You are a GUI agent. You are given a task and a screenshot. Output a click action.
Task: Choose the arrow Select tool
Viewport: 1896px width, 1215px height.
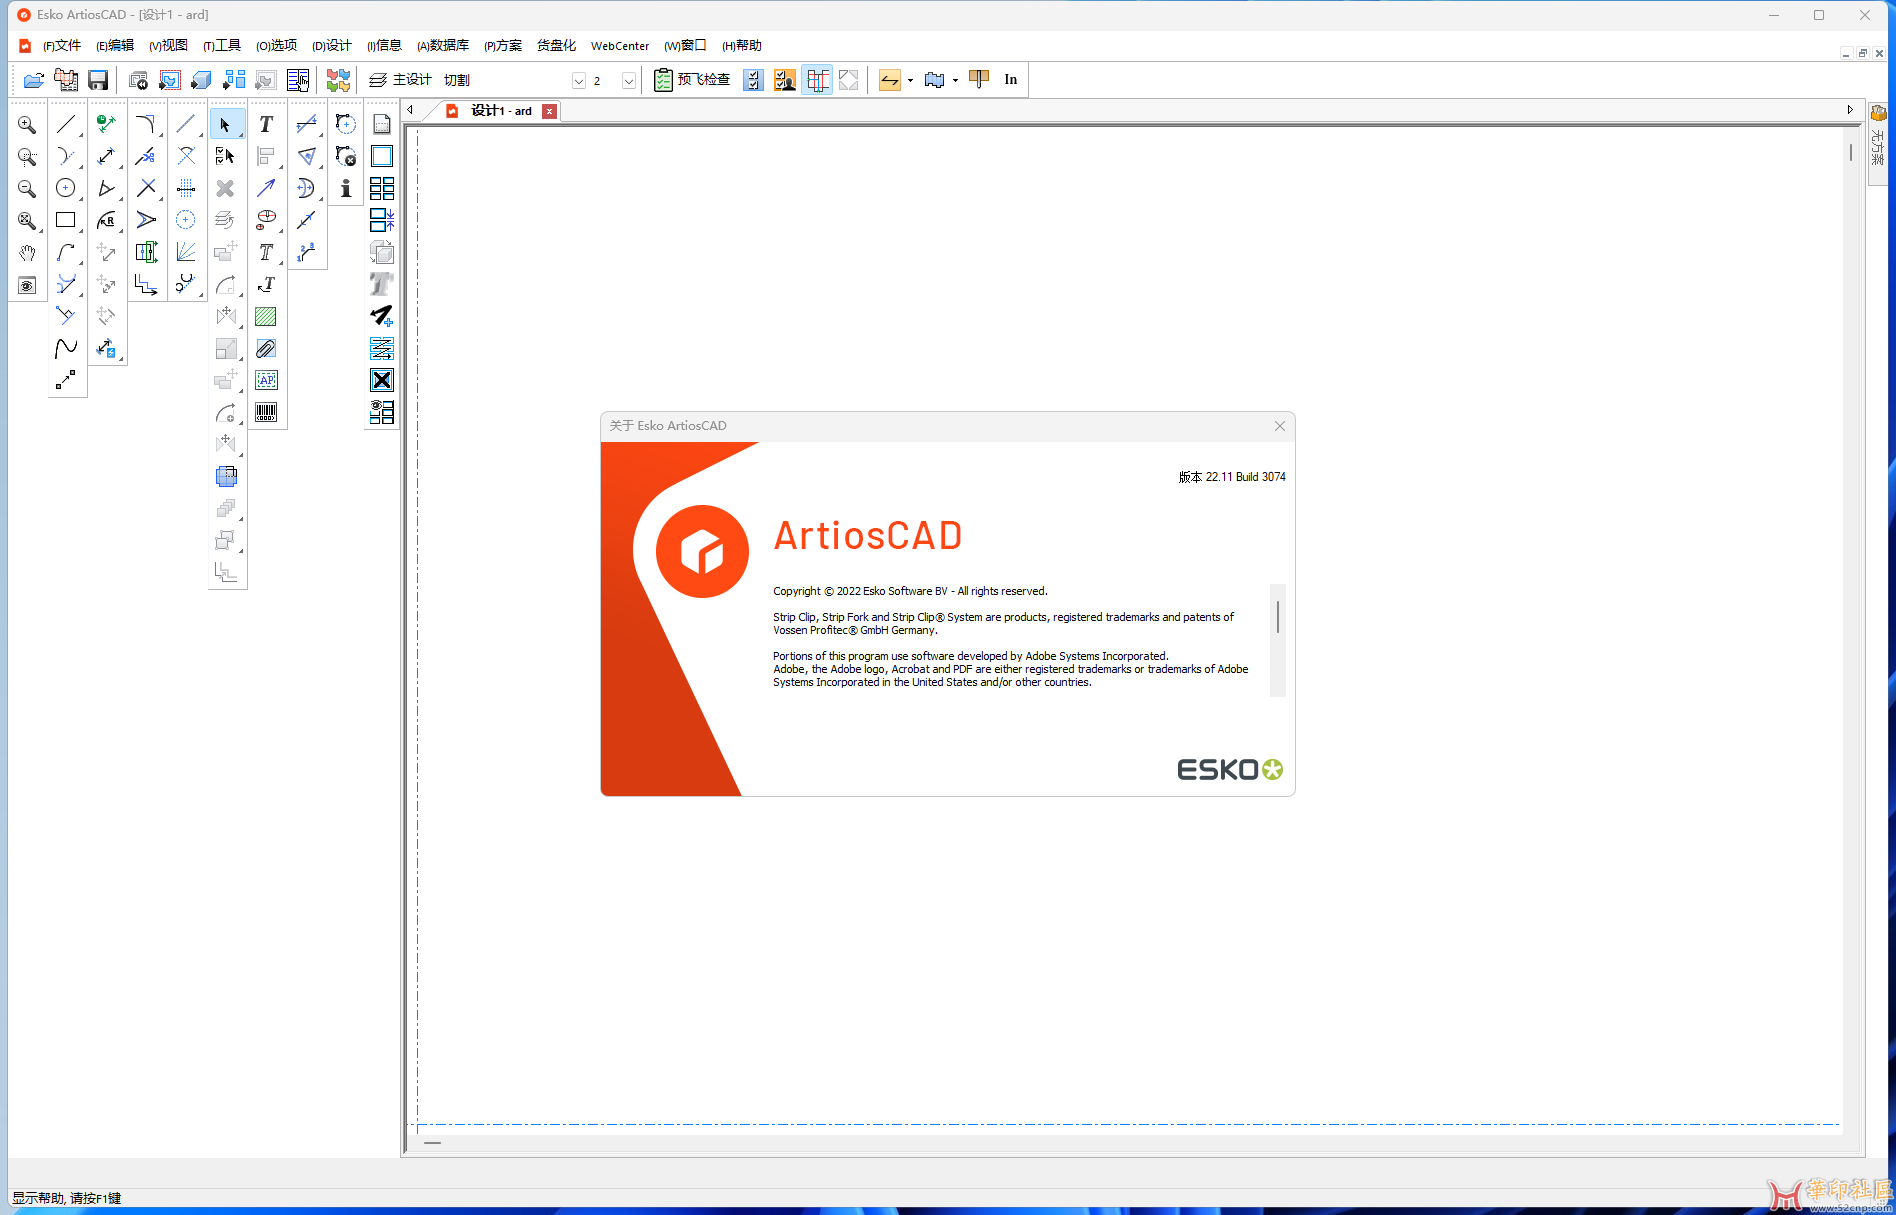226,125
